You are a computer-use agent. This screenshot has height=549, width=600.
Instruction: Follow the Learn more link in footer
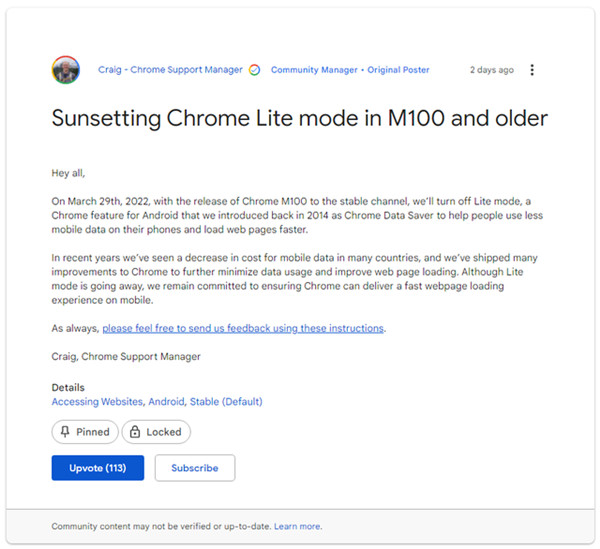coord(298,526)
